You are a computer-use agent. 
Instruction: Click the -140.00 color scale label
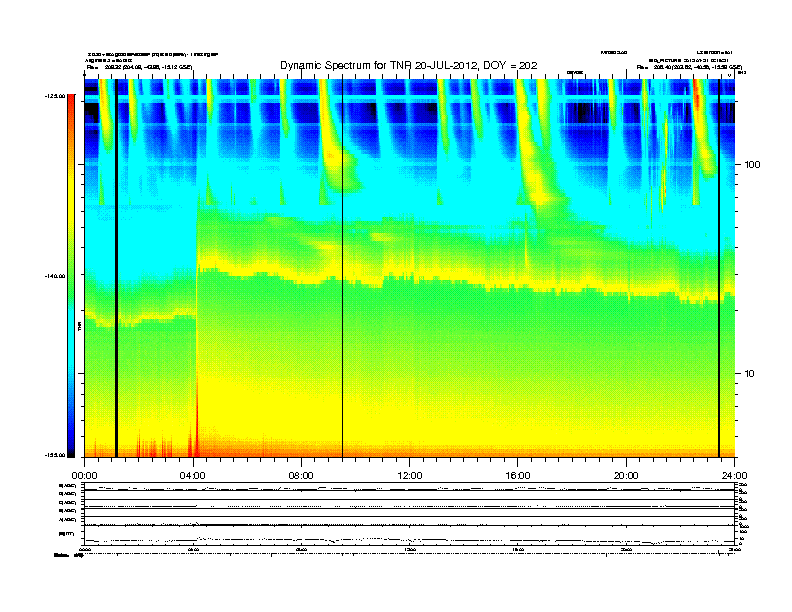55,276
